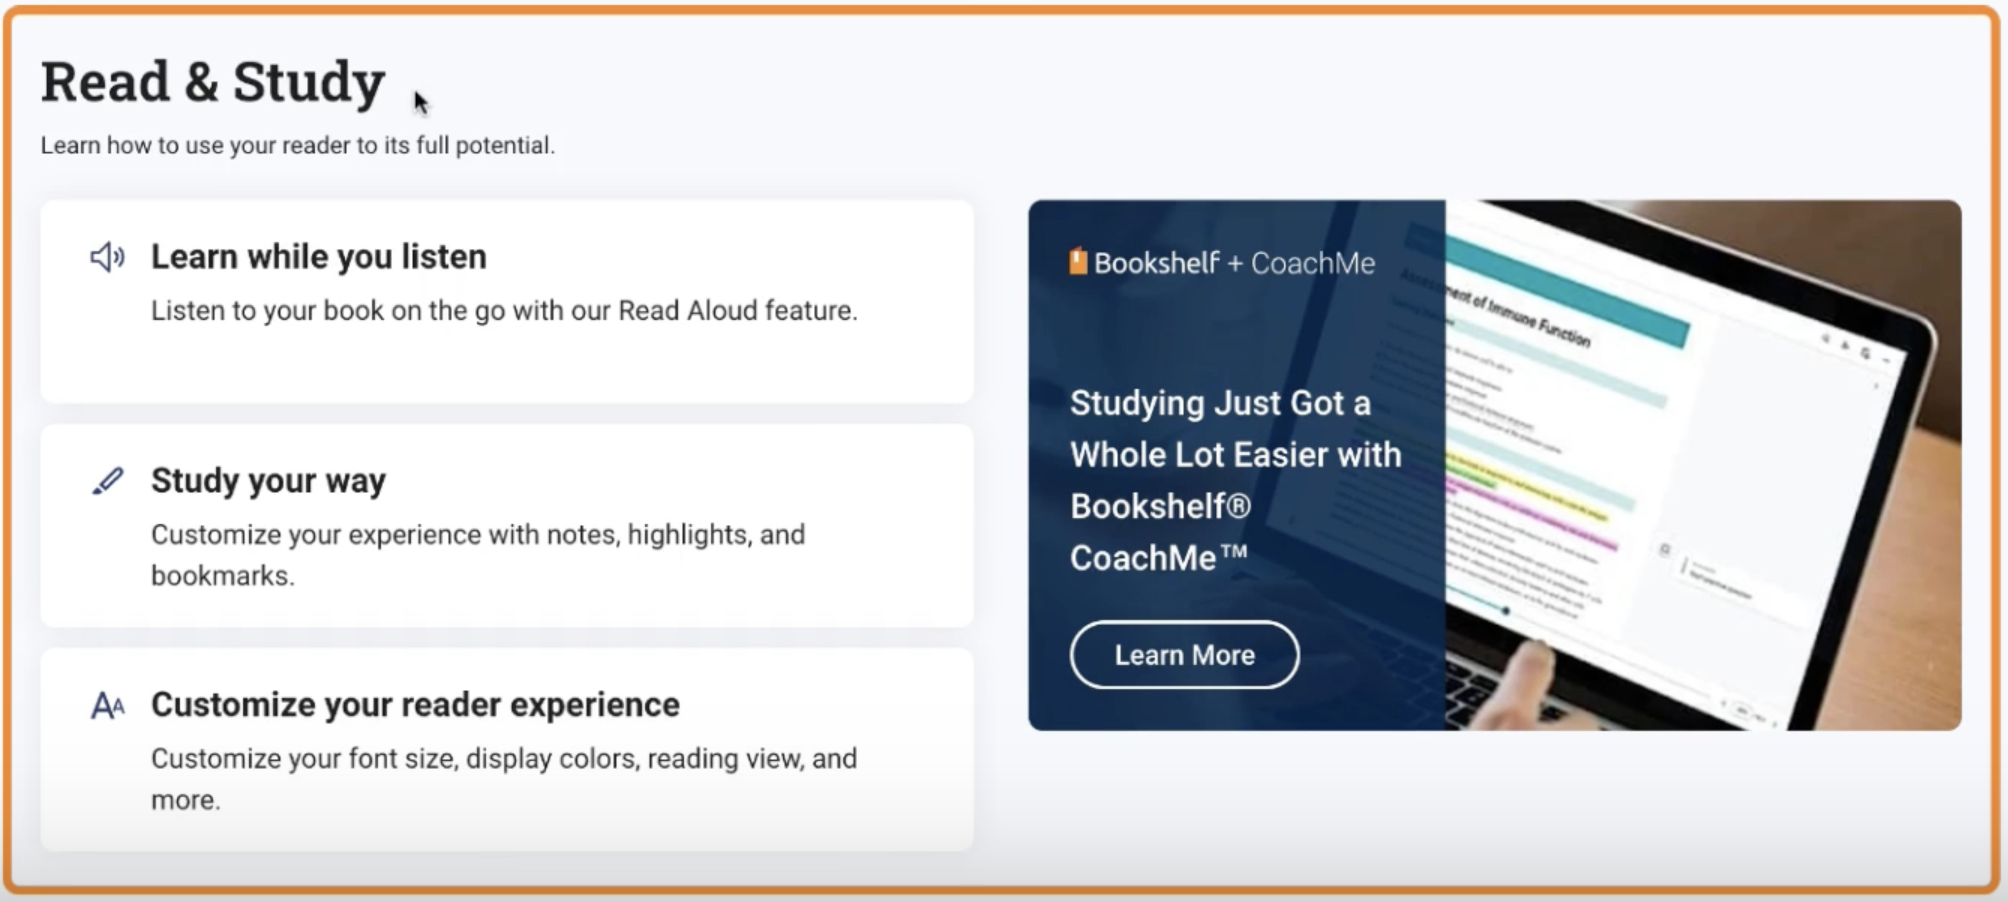Click the notes, highlights, and bookmarks description
Screen dimensions: 2008x902
477,554
